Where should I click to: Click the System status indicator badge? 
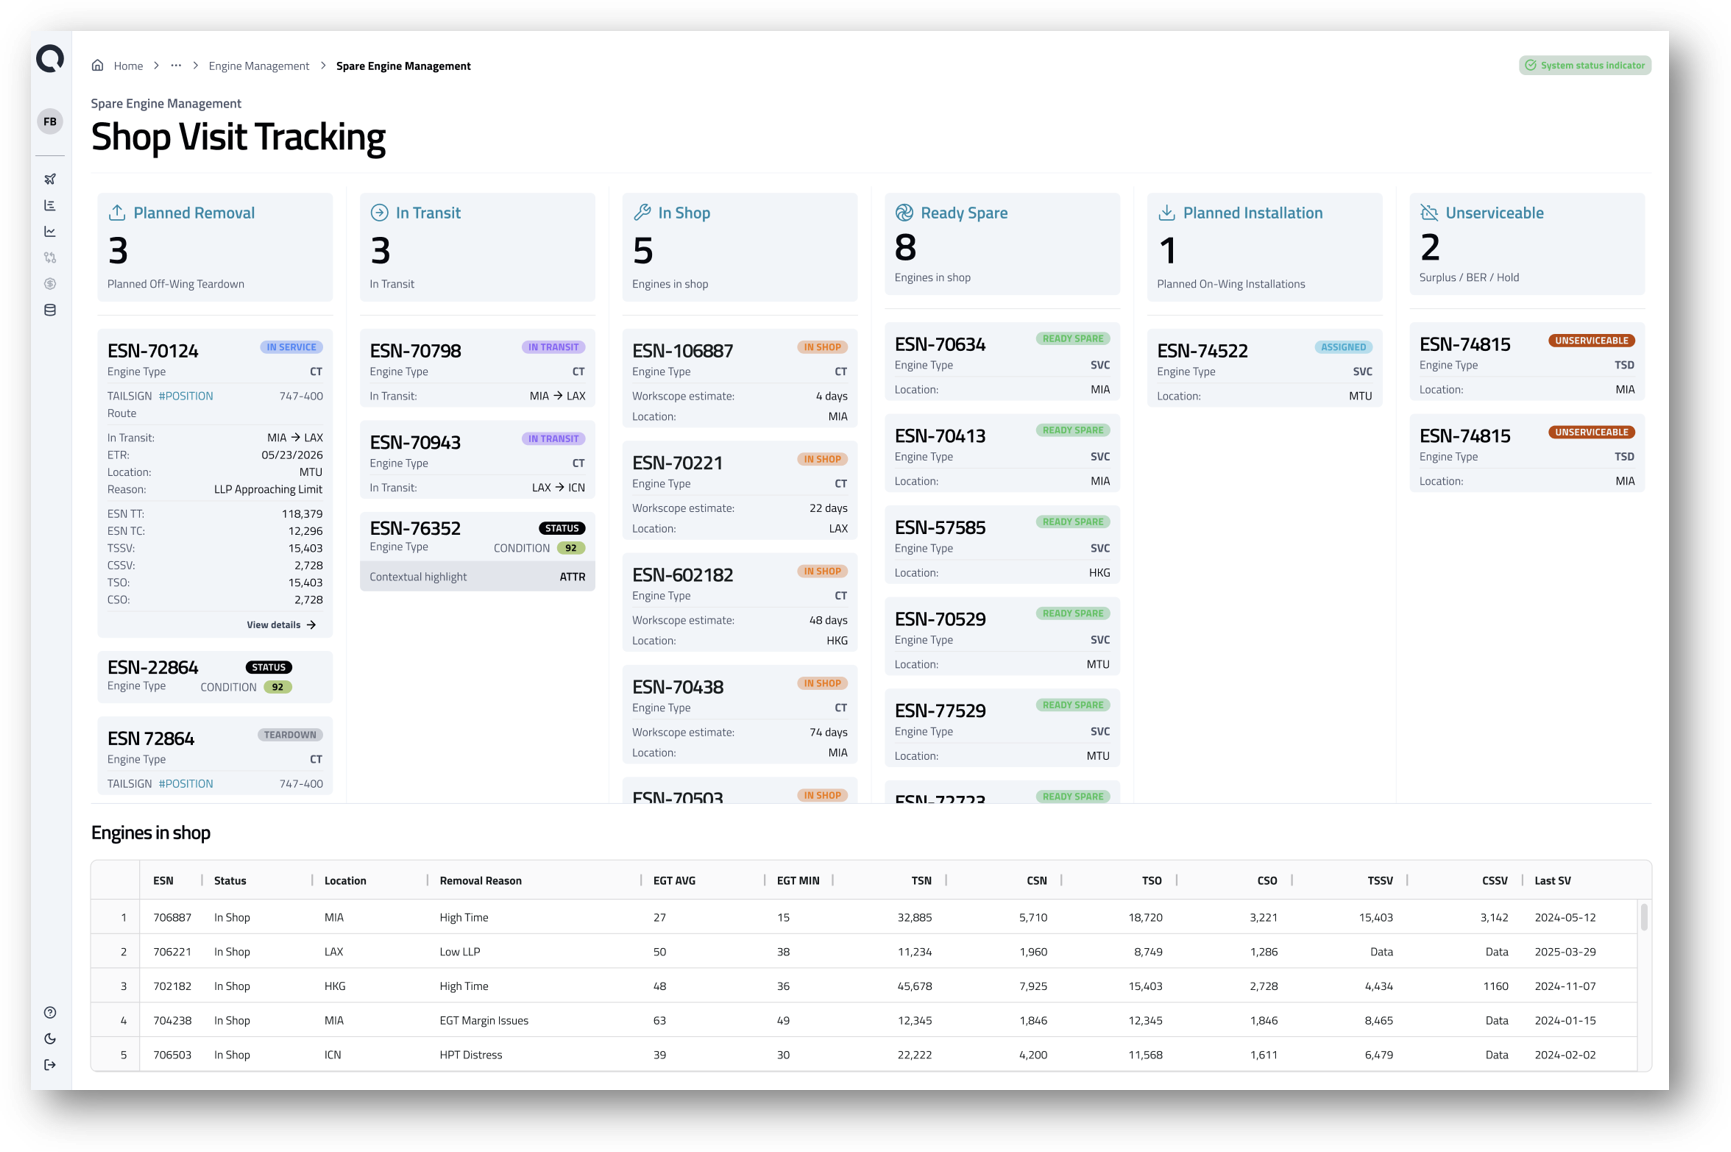tap(1584, 66)
